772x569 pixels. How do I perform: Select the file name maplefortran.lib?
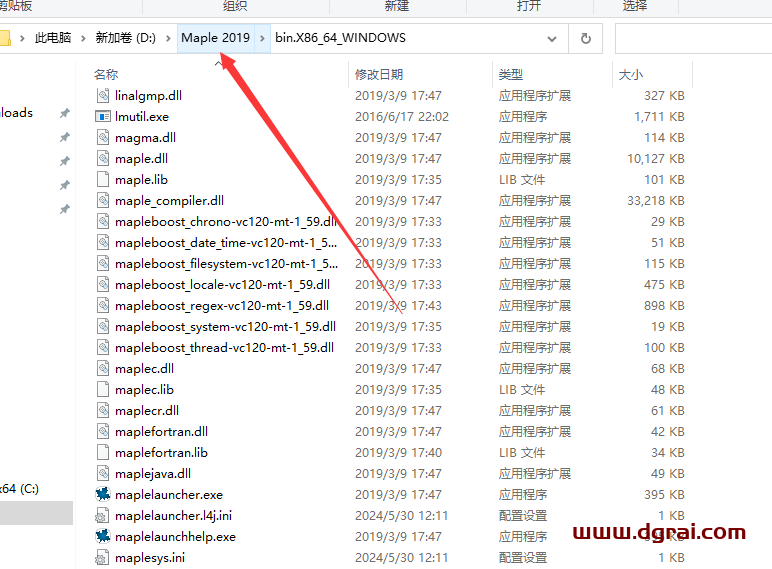click(x=161, y=453)
